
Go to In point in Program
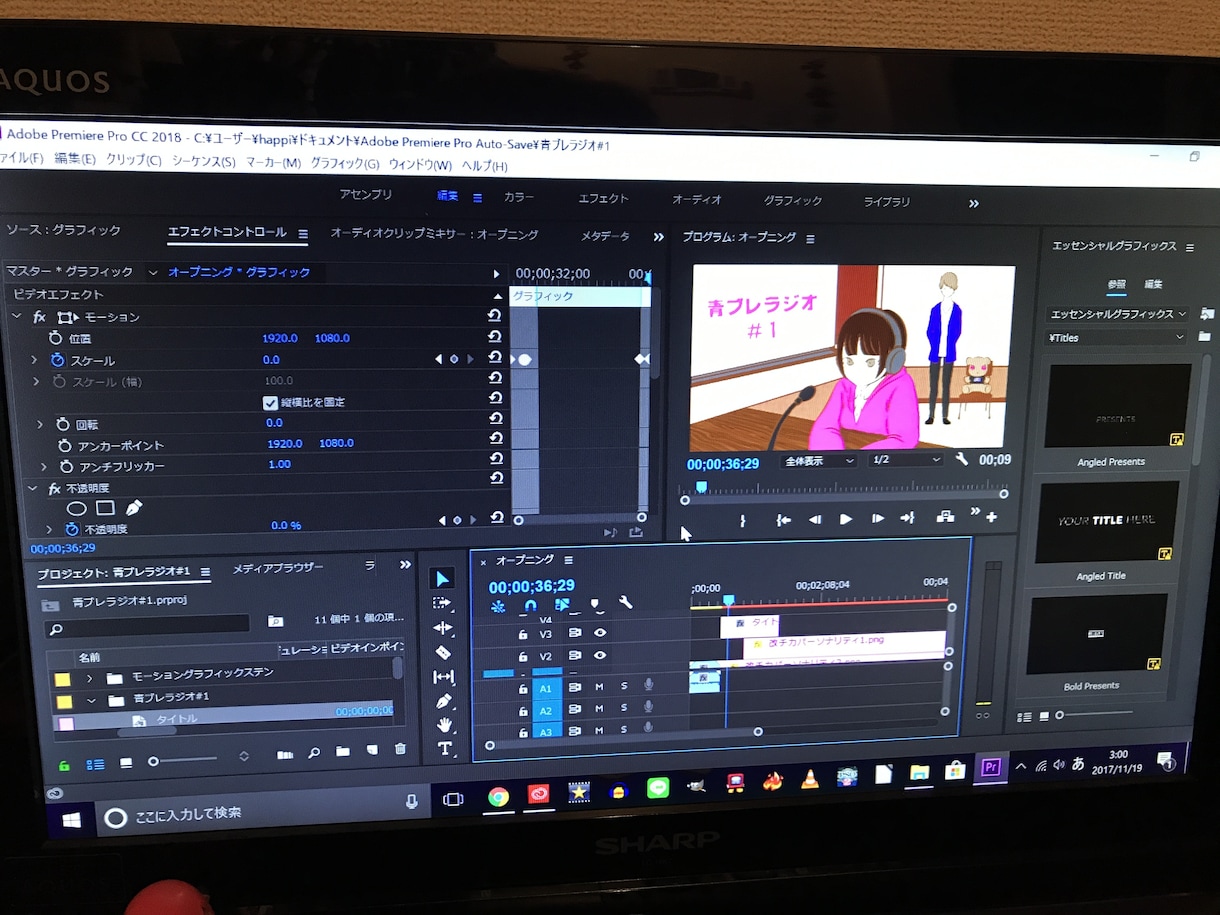[783, 520]
